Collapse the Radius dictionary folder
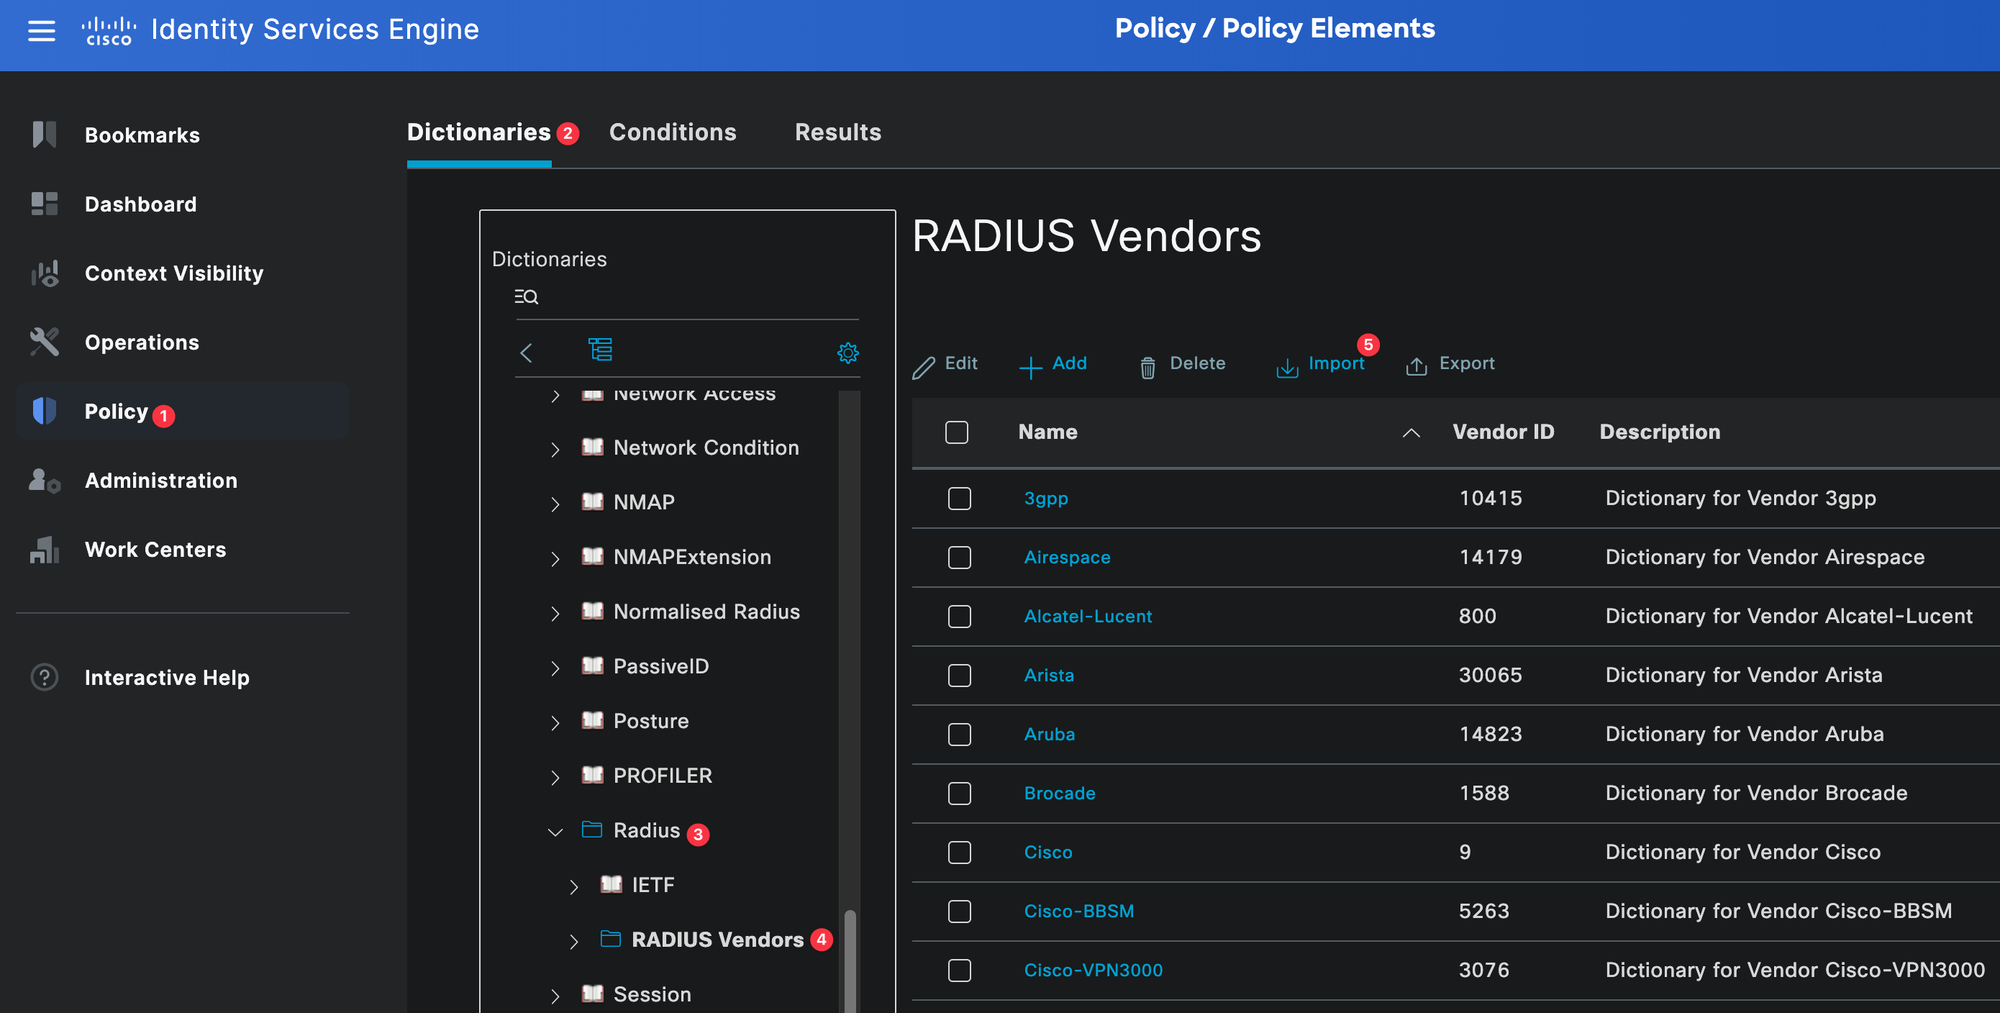2000x1013 pixels. 555,832
